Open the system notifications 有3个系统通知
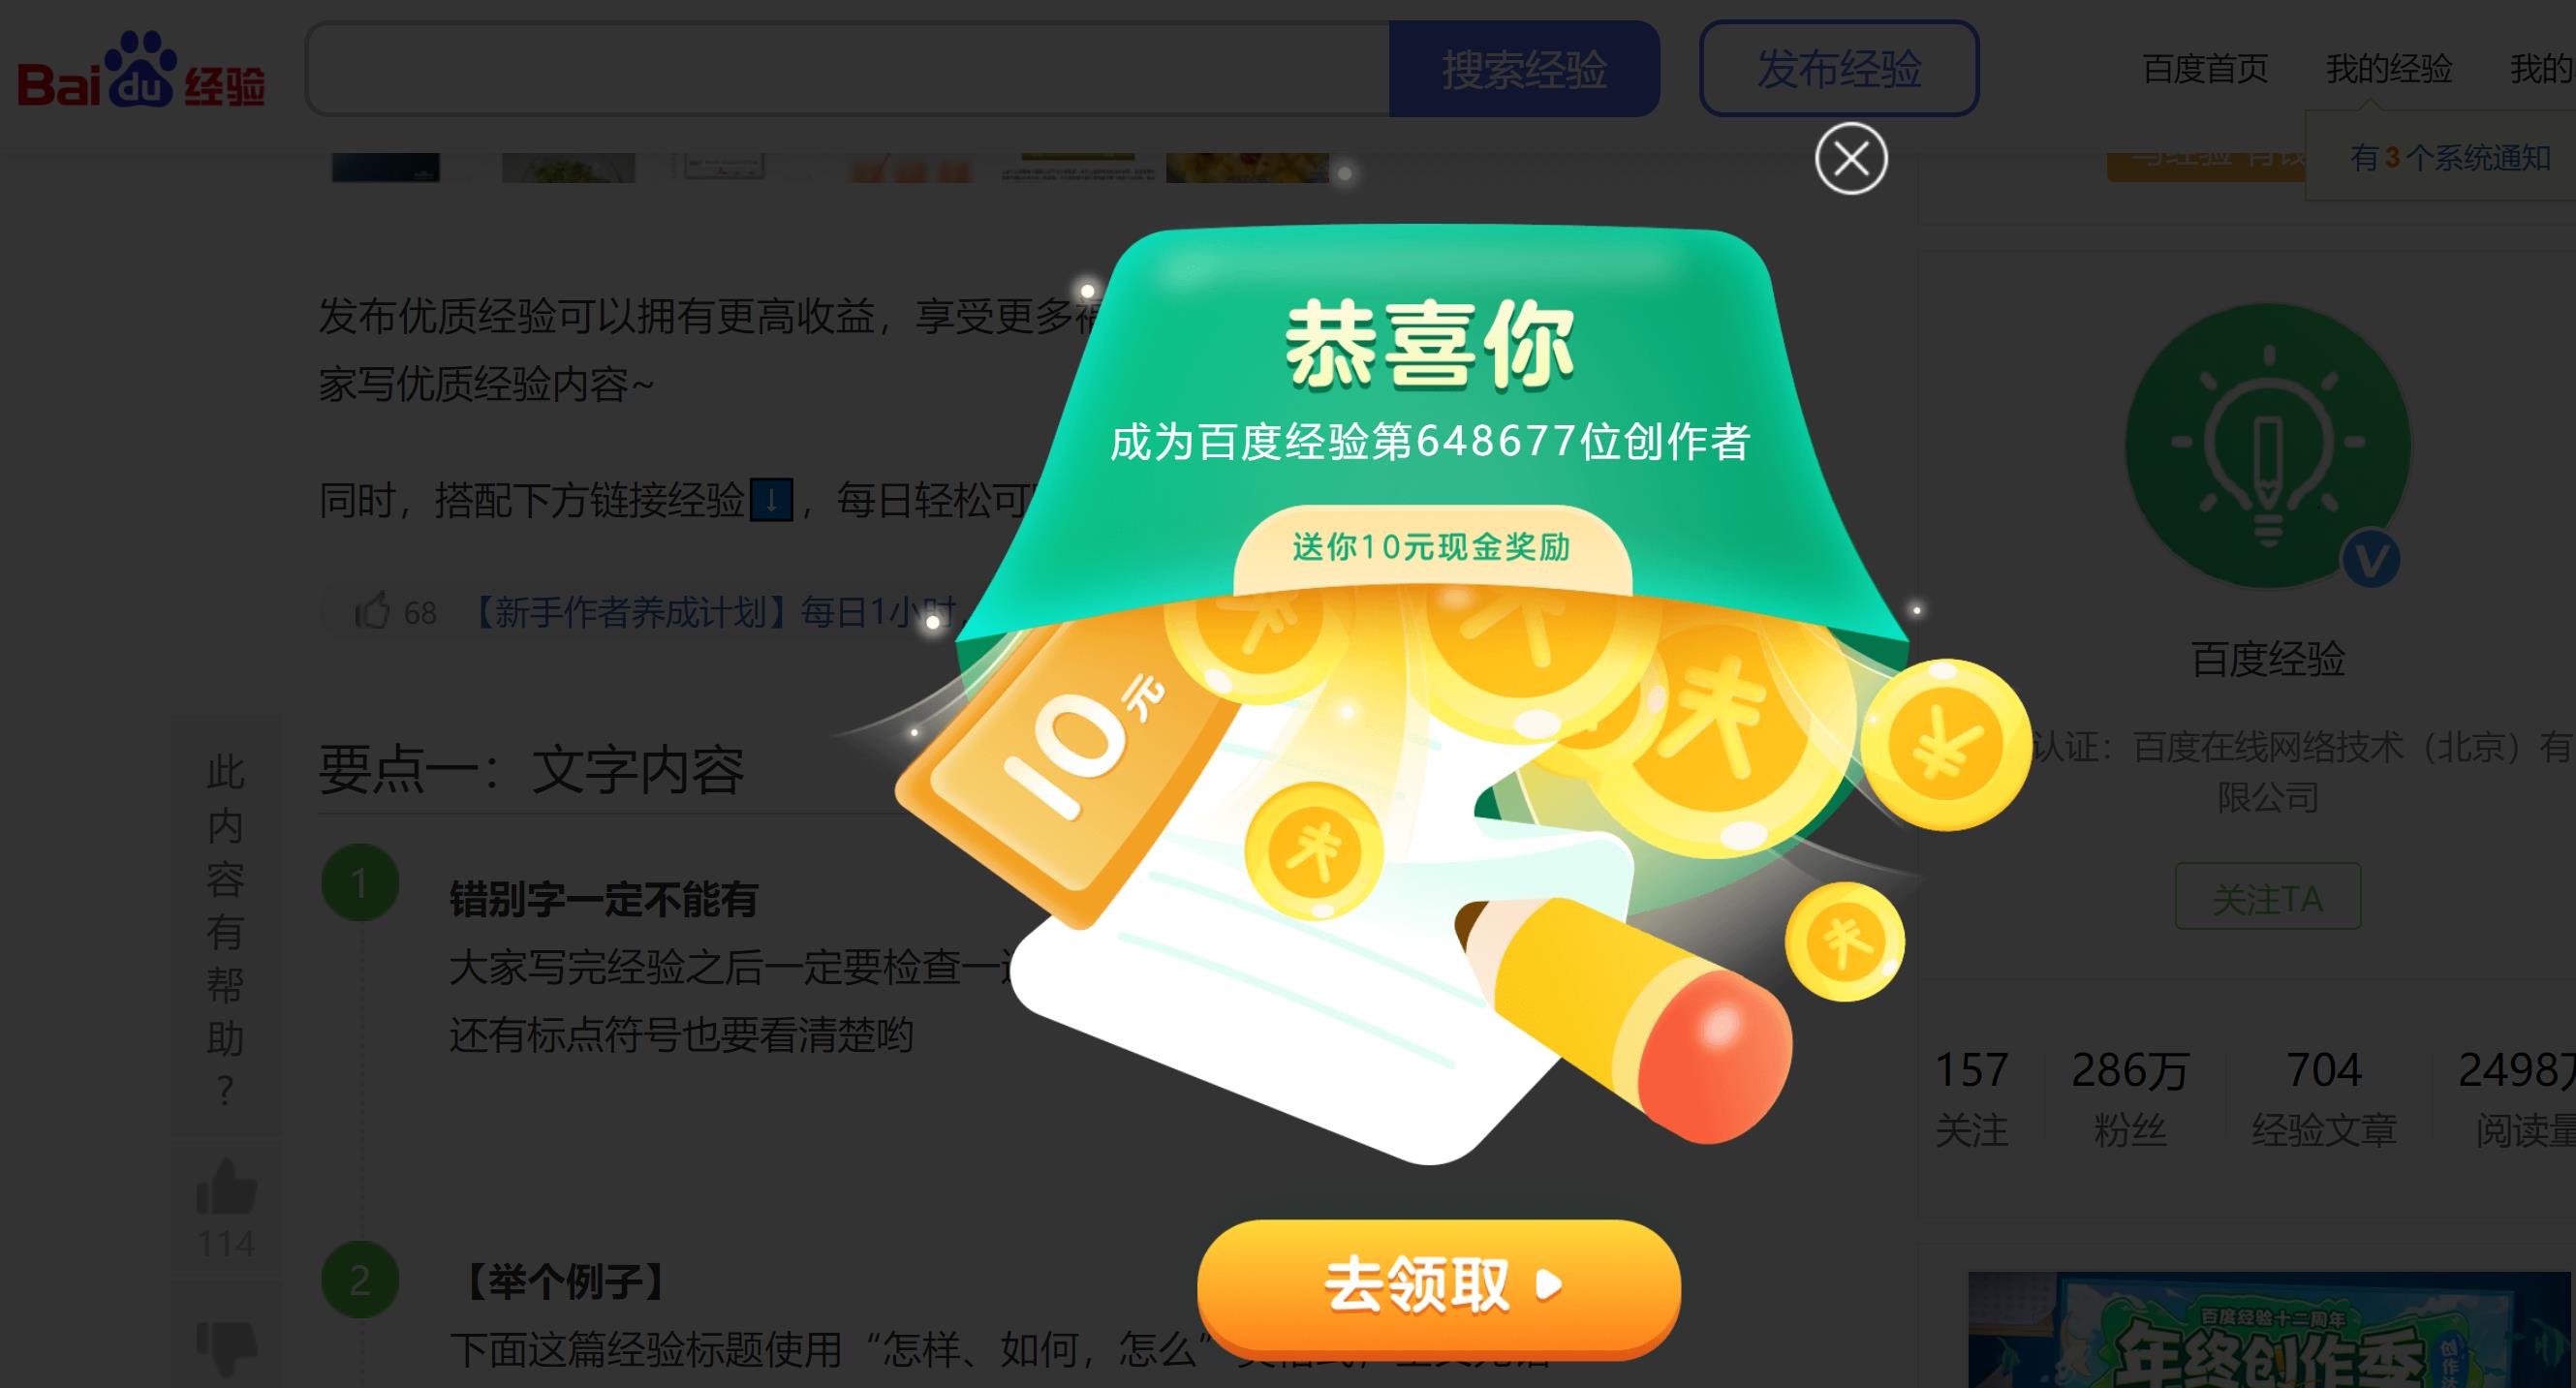 coord(2450,158)
